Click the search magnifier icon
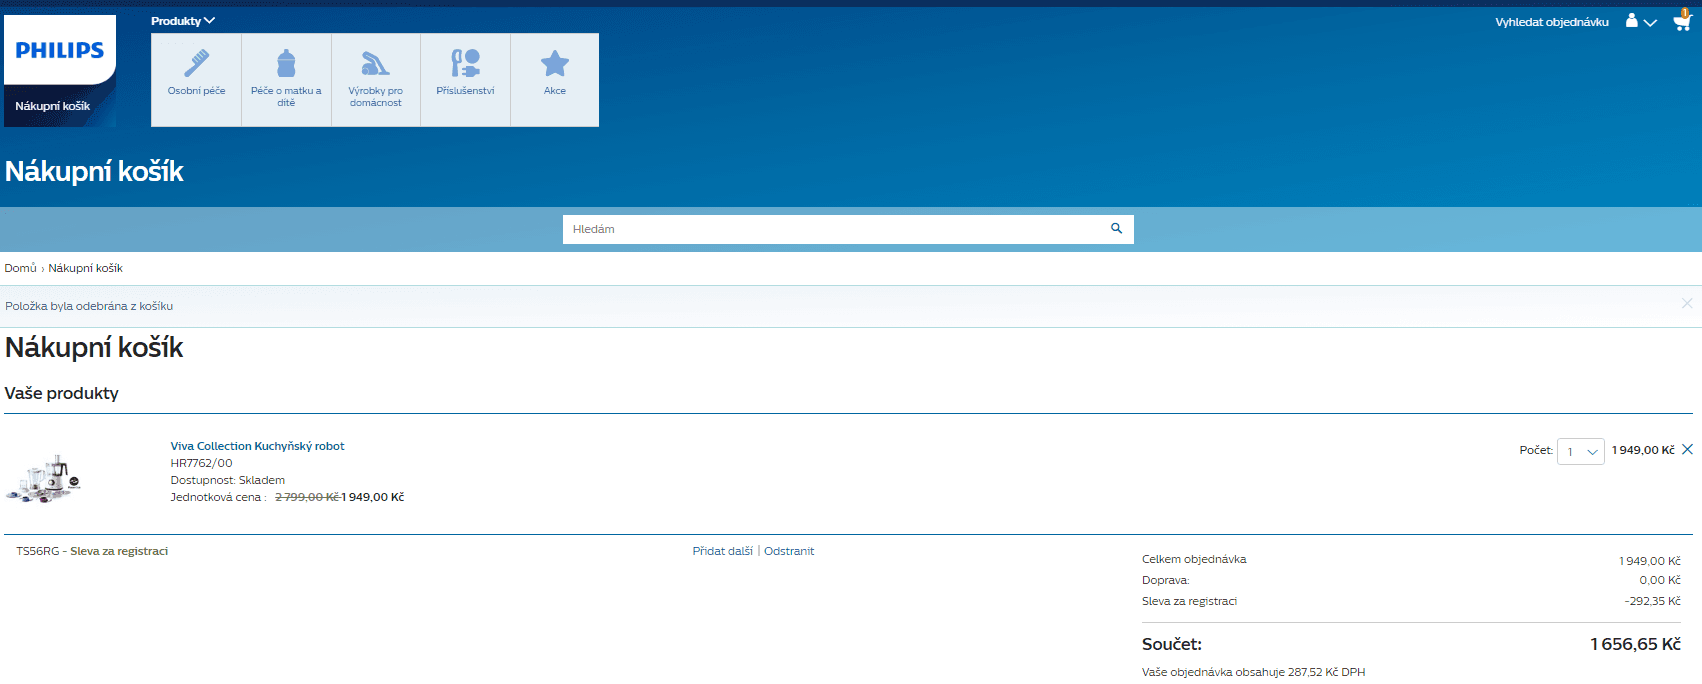 click(1116, 229)
